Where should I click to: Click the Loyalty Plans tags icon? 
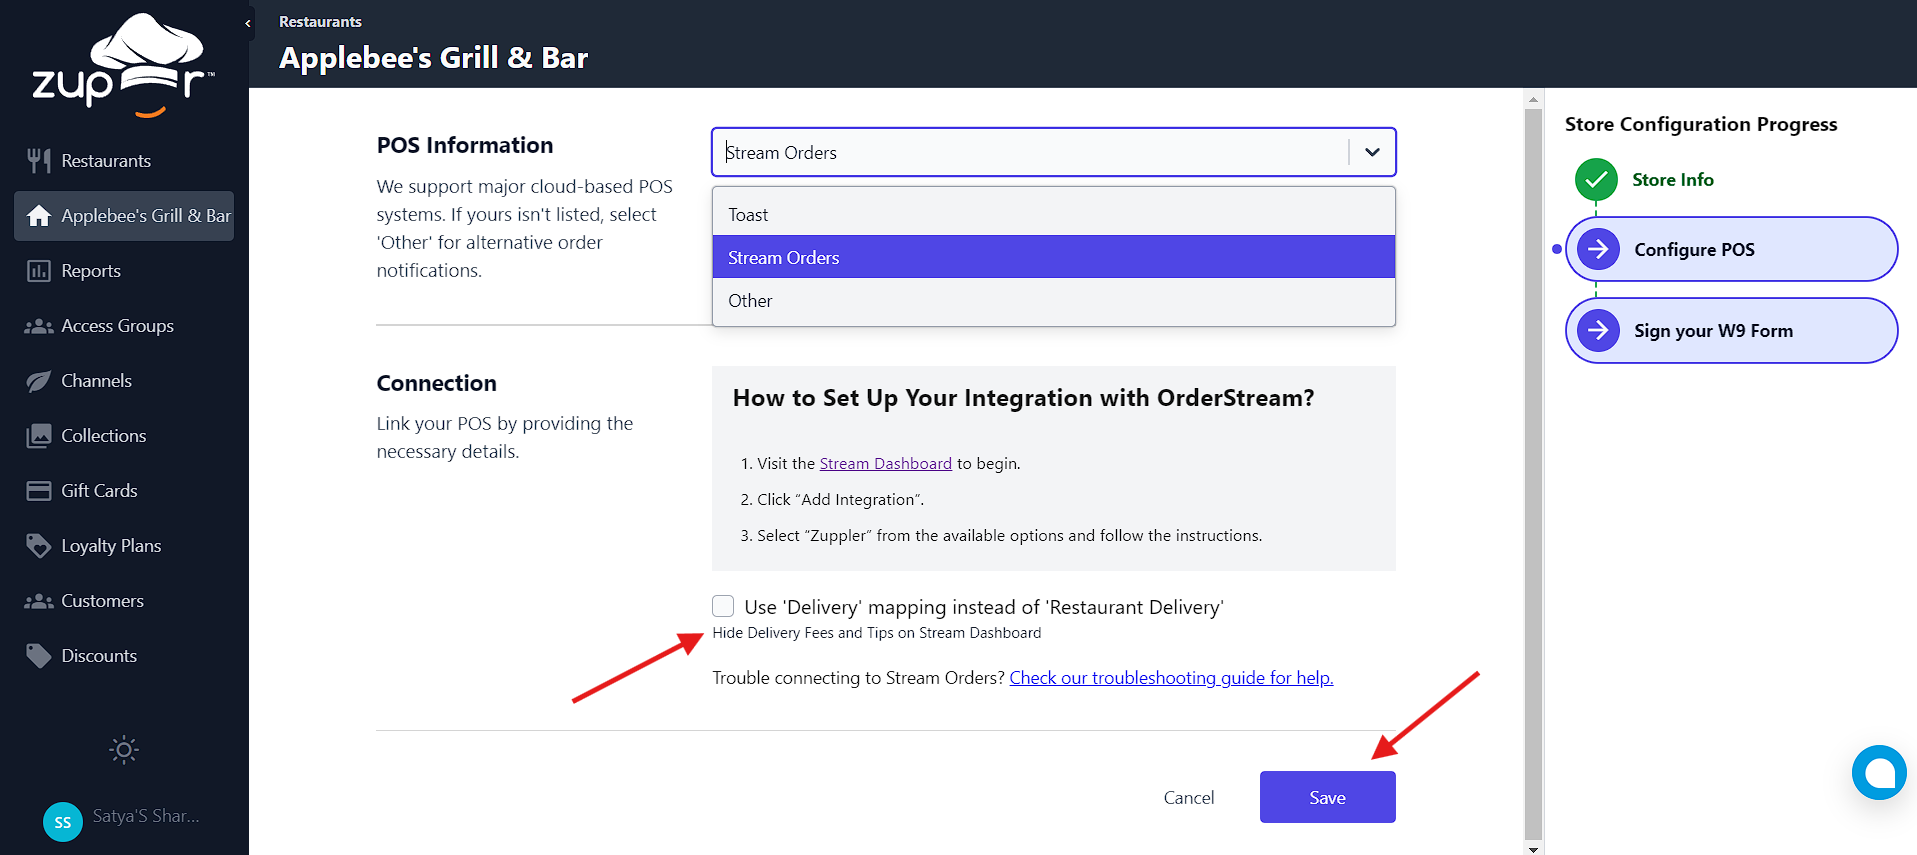point(39,546)
